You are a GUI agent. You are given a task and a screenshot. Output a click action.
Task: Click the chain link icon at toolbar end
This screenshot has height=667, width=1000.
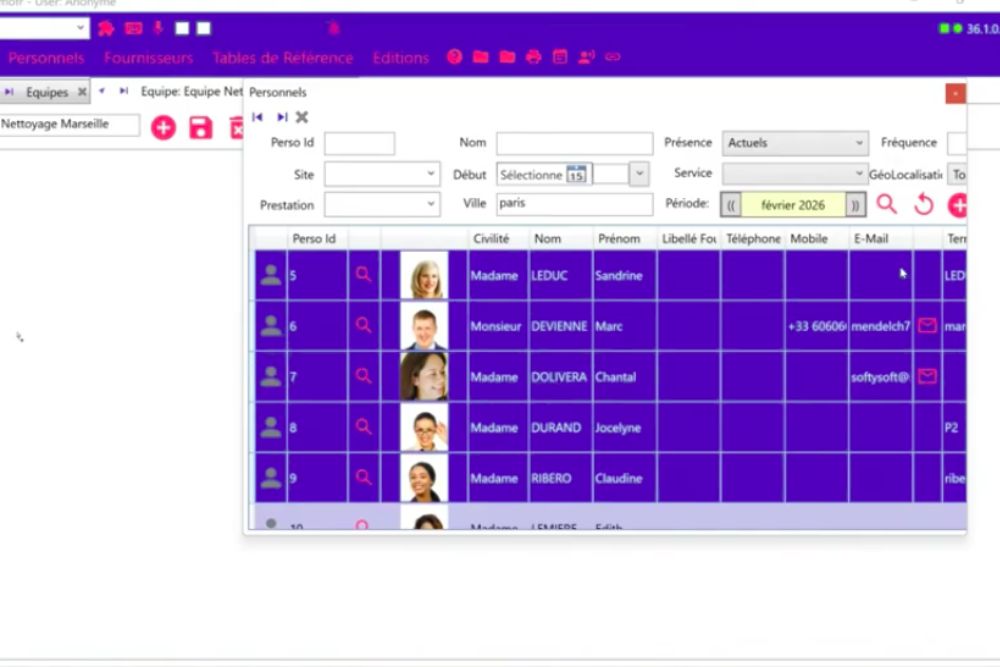click(x=613, y=58)
